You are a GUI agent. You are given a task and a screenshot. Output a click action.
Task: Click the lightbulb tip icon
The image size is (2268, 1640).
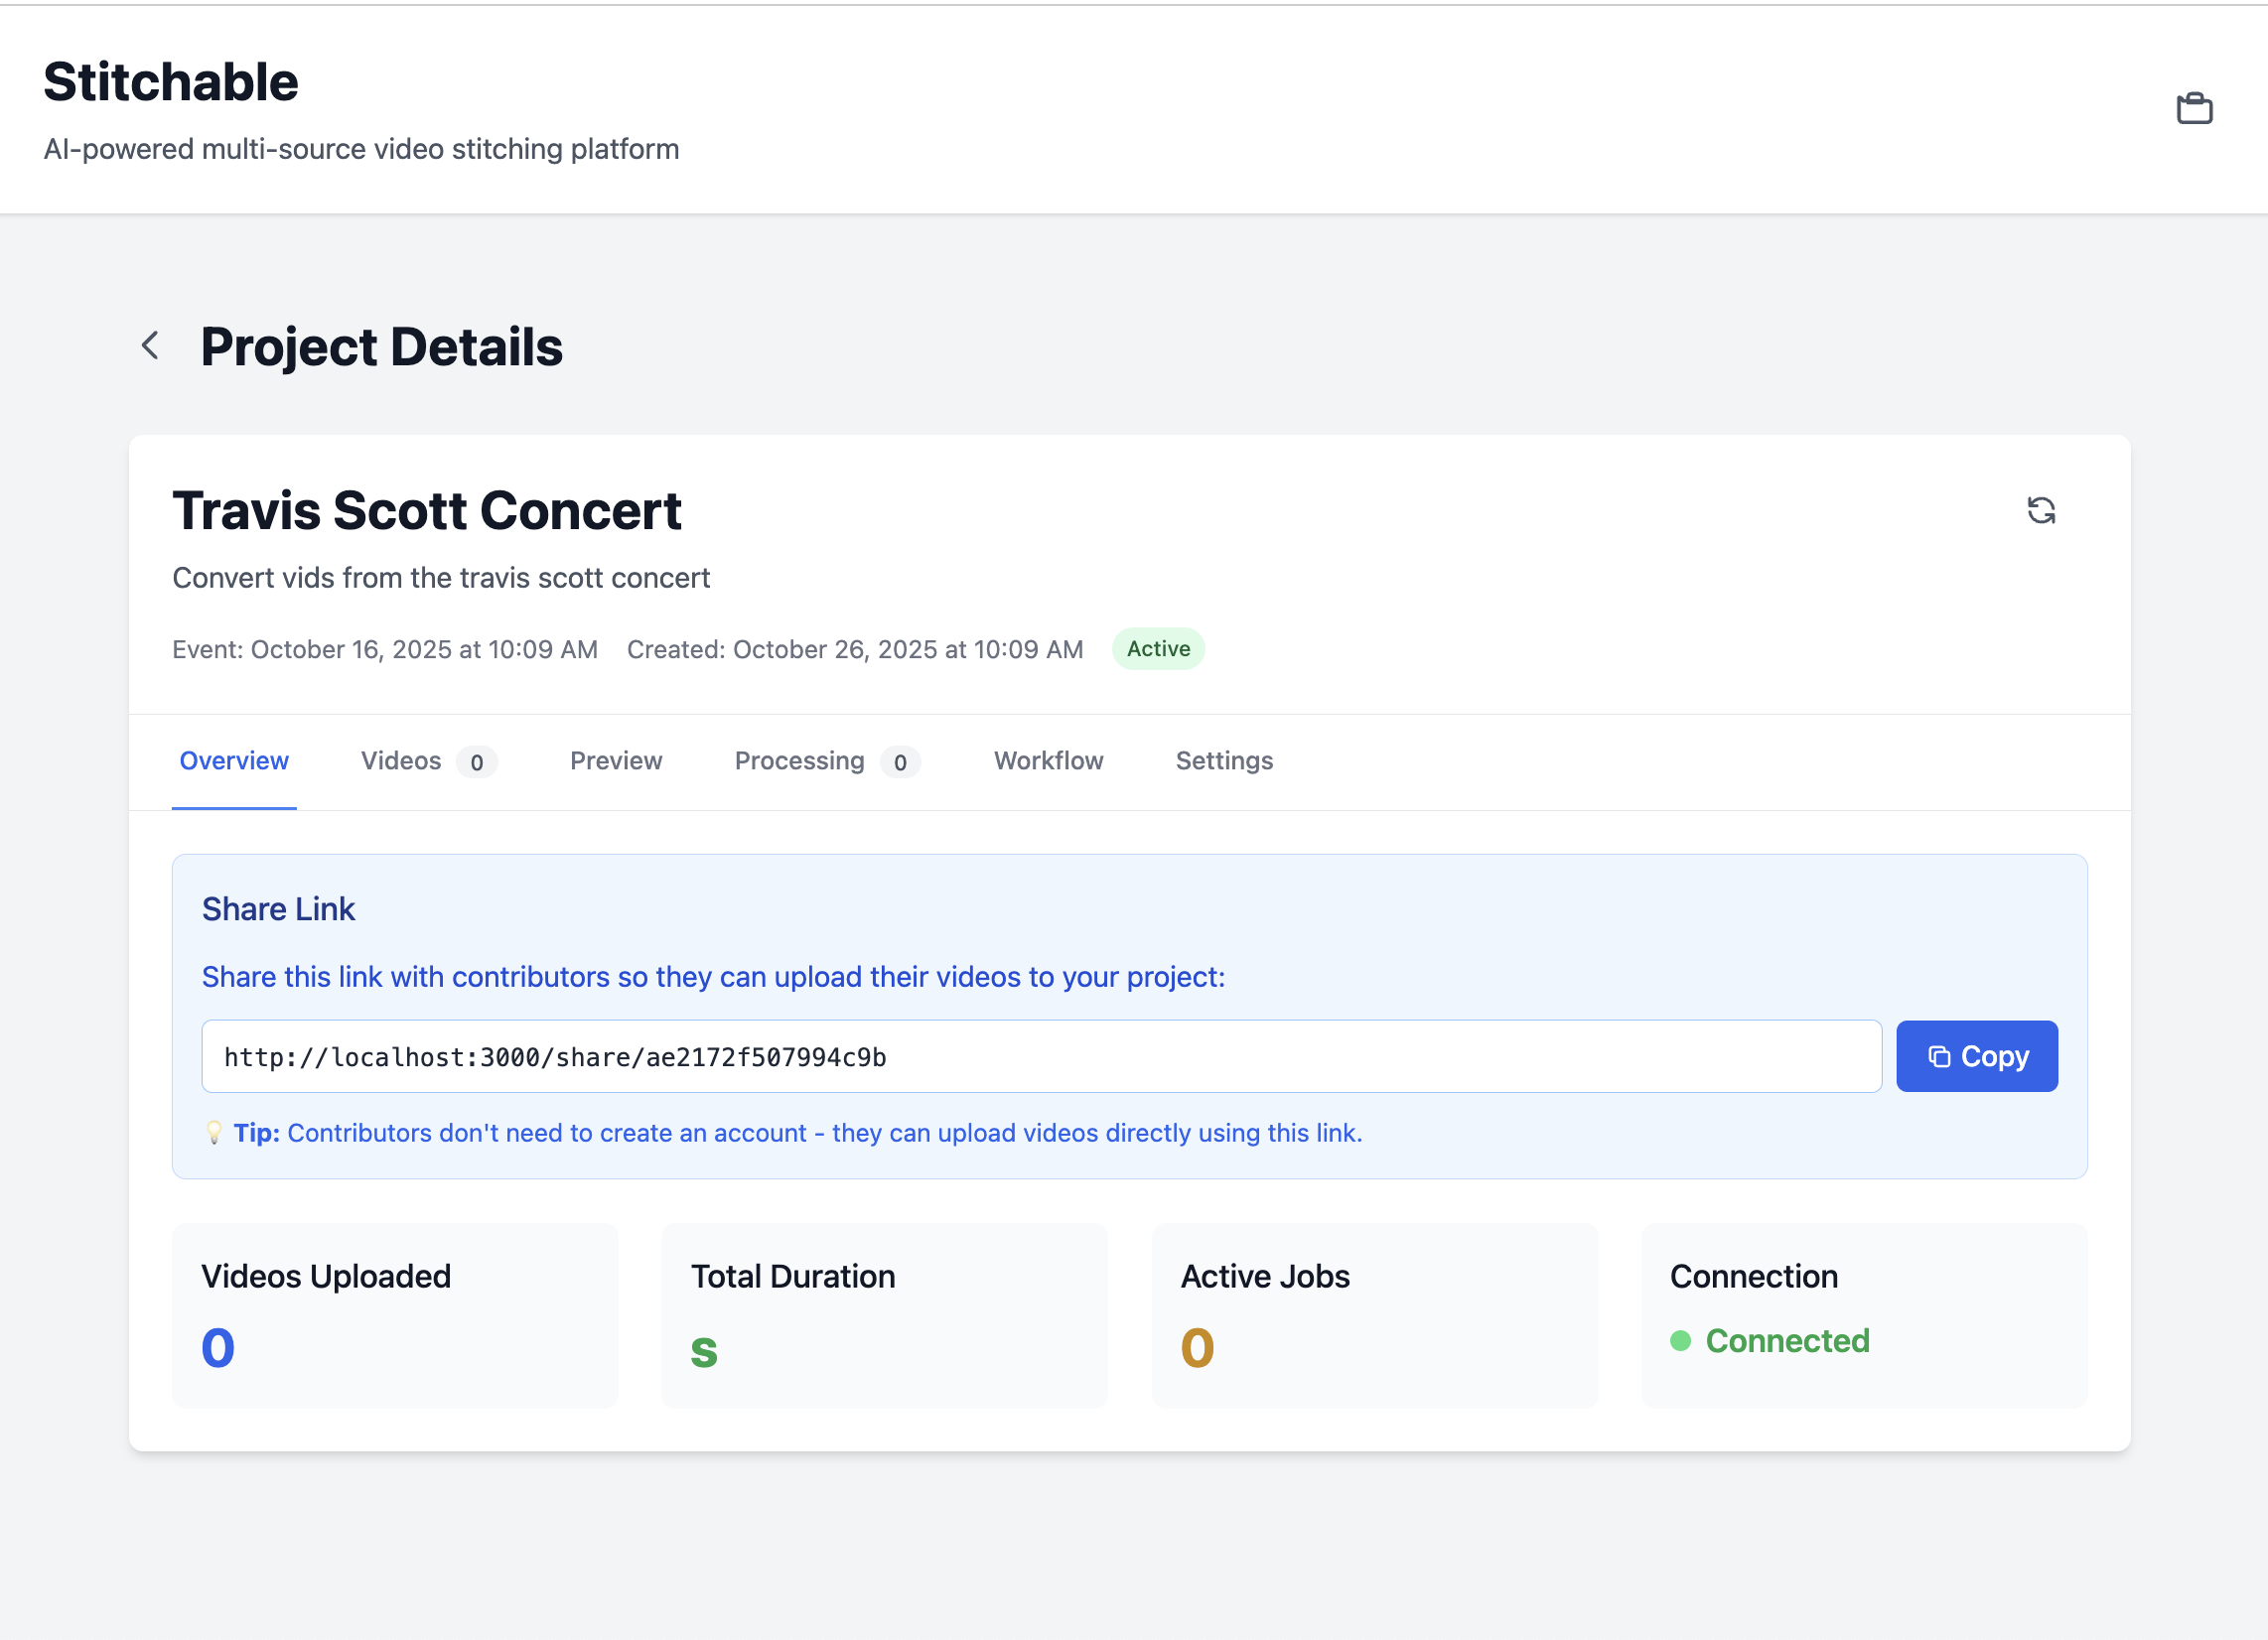click(214, 1132)
